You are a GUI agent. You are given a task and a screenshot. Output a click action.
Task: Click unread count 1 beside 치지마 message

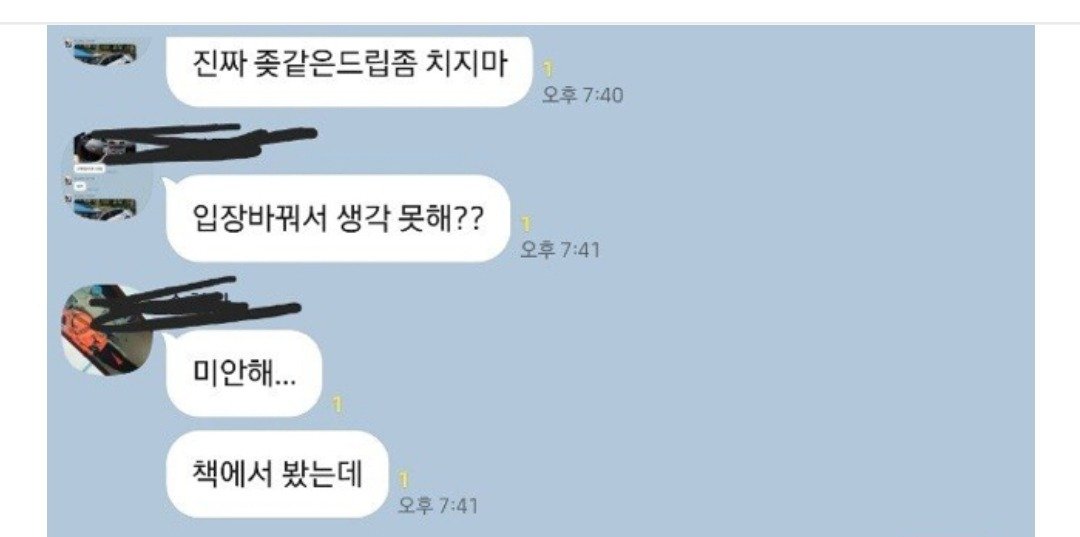(x=549, y=68)
